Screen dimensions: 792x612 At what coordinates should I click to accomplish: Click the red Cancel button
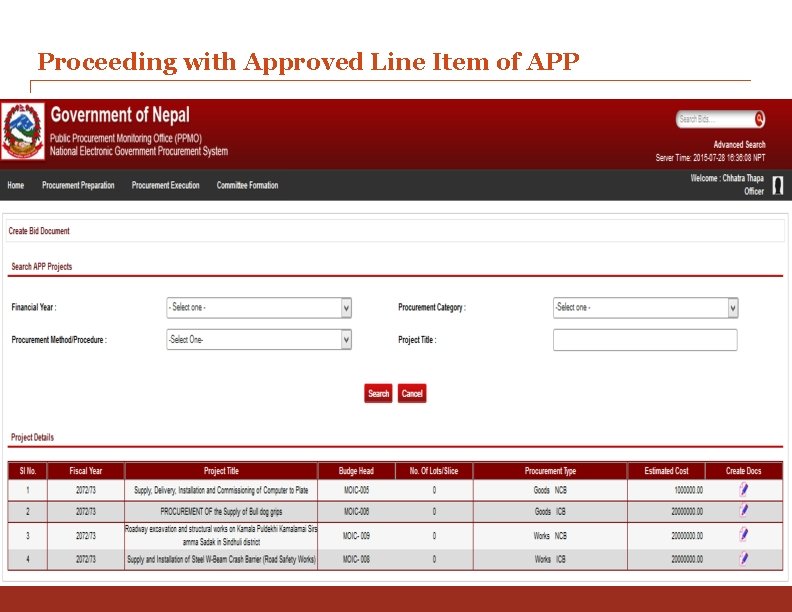point(412,393)
